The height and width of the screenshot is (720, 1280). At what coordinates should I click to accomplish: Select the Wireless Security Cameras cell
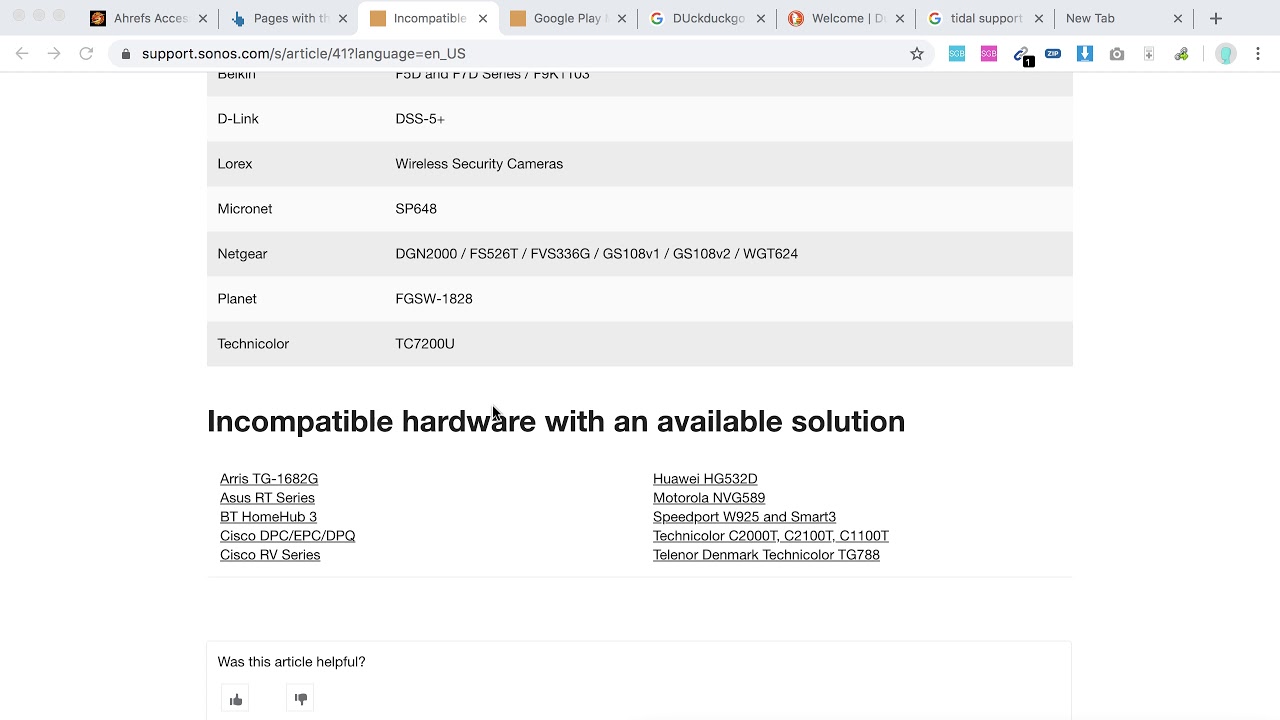pos(479,164)
